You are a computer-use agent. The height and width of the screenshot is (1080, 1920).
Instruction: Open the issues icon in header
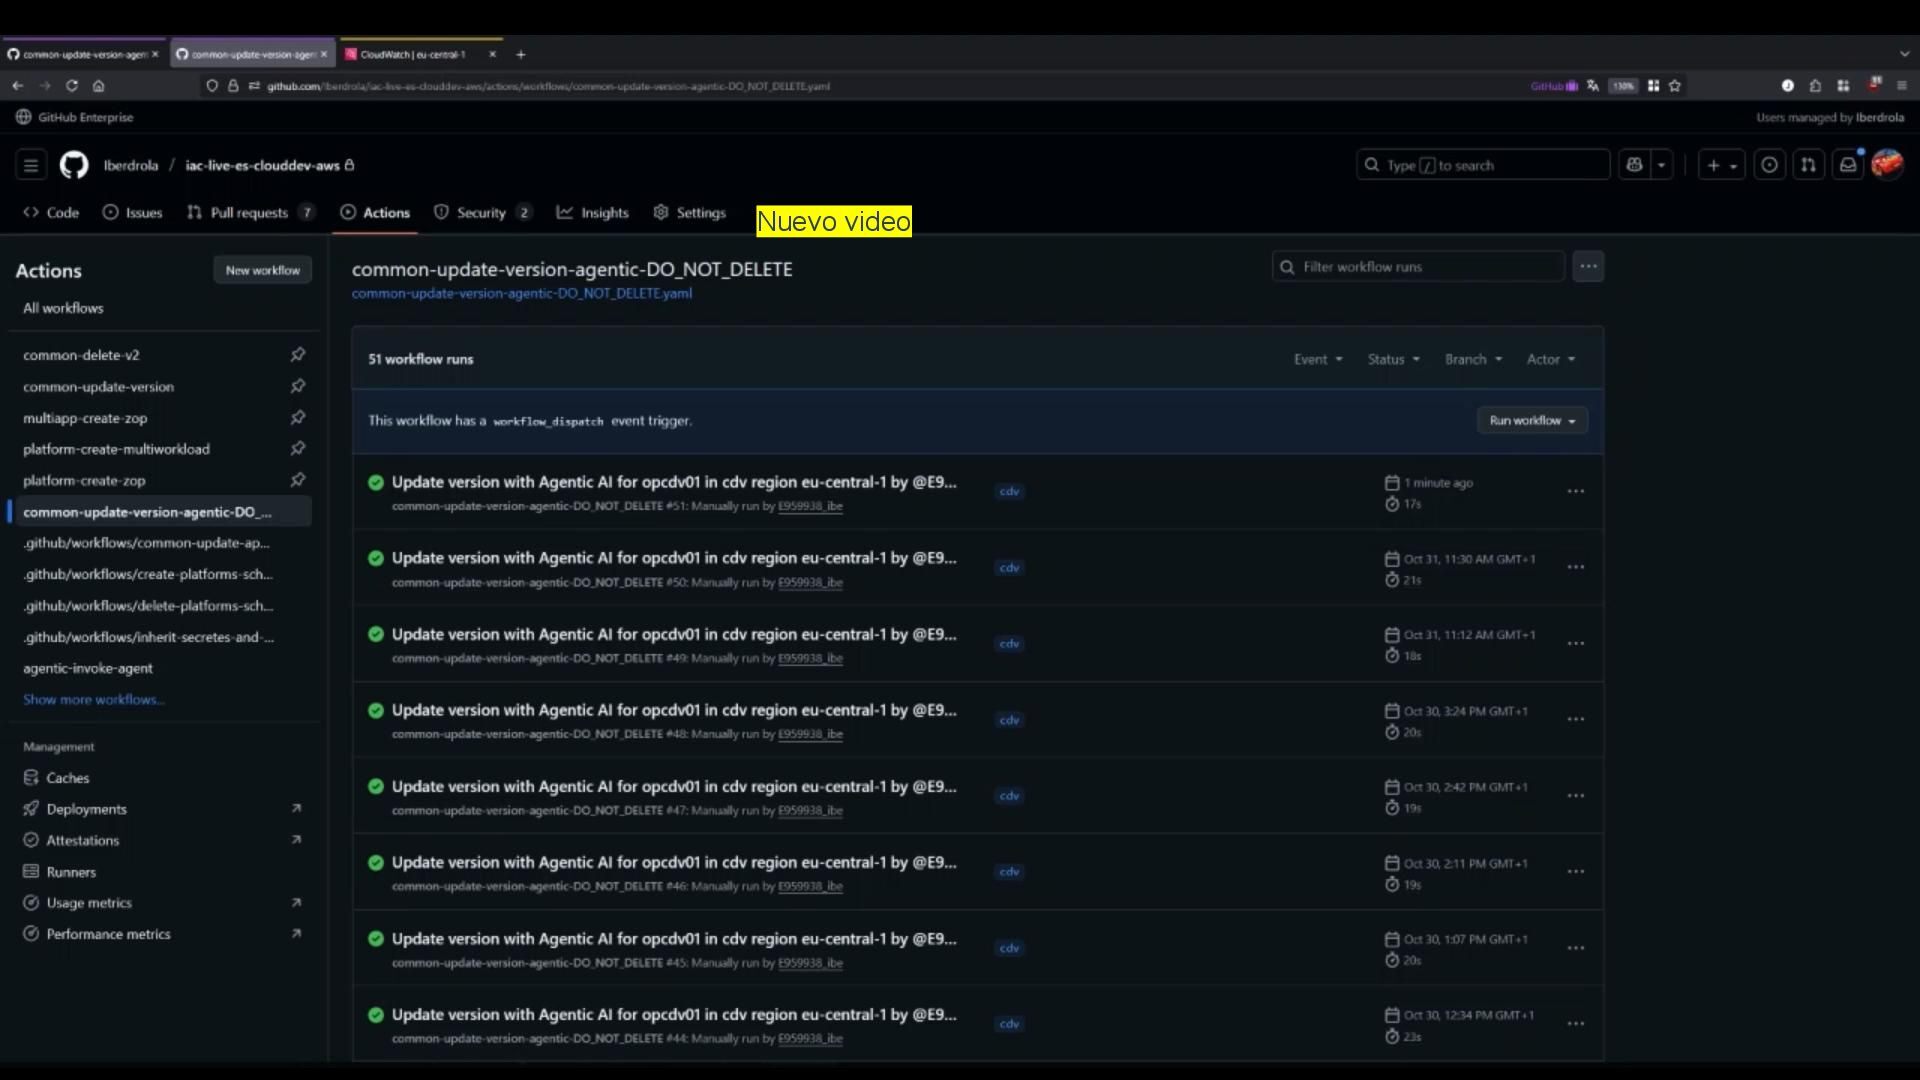point(1769,165)
